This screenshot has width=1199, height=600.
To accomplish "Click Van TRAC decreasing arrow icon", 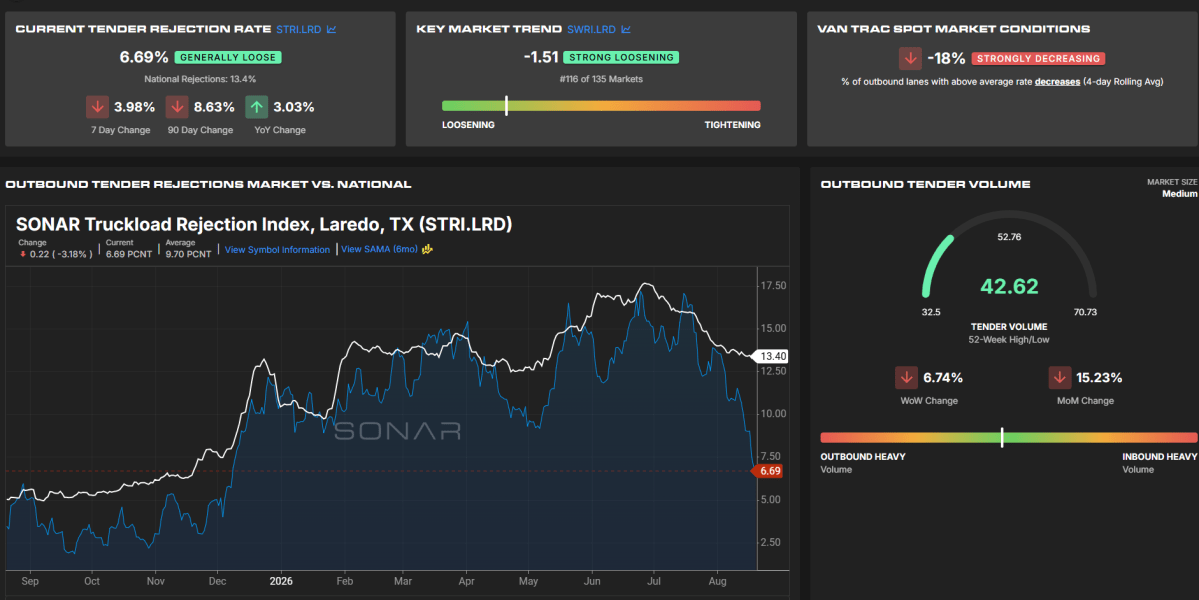I will [910, 58].
